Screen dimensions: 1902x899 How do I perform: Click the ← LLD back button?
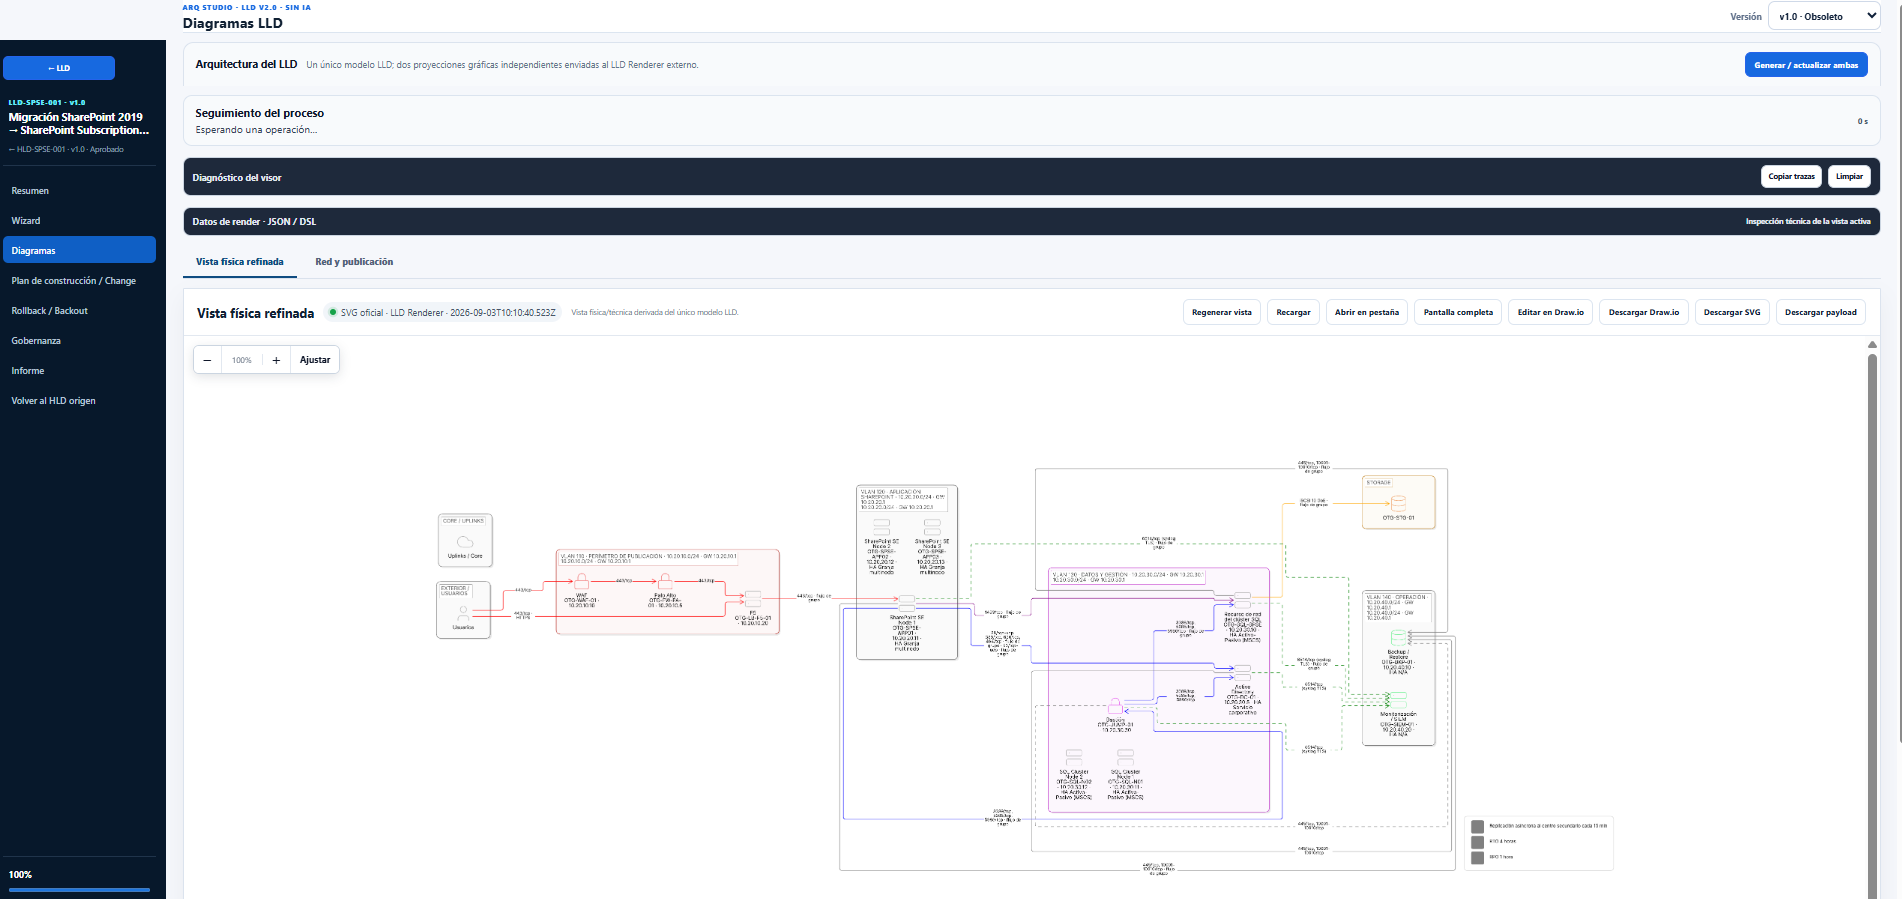pyautogui.click(x=59, y=68)
